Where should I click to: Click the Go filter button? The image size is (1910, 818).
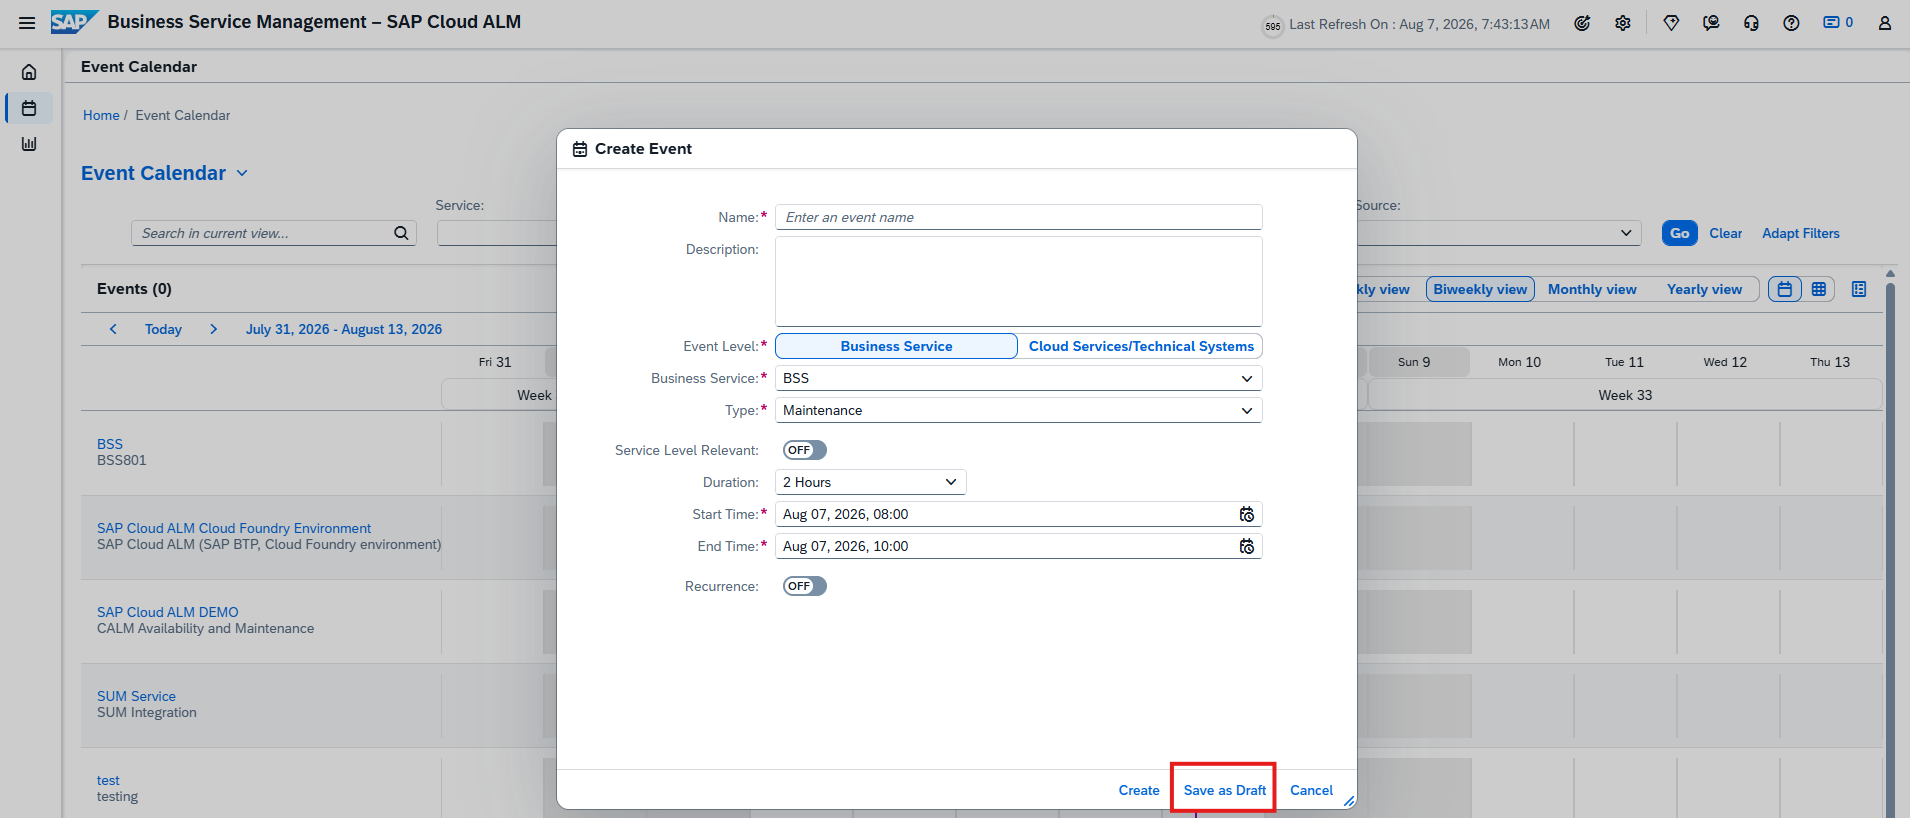1679,233
